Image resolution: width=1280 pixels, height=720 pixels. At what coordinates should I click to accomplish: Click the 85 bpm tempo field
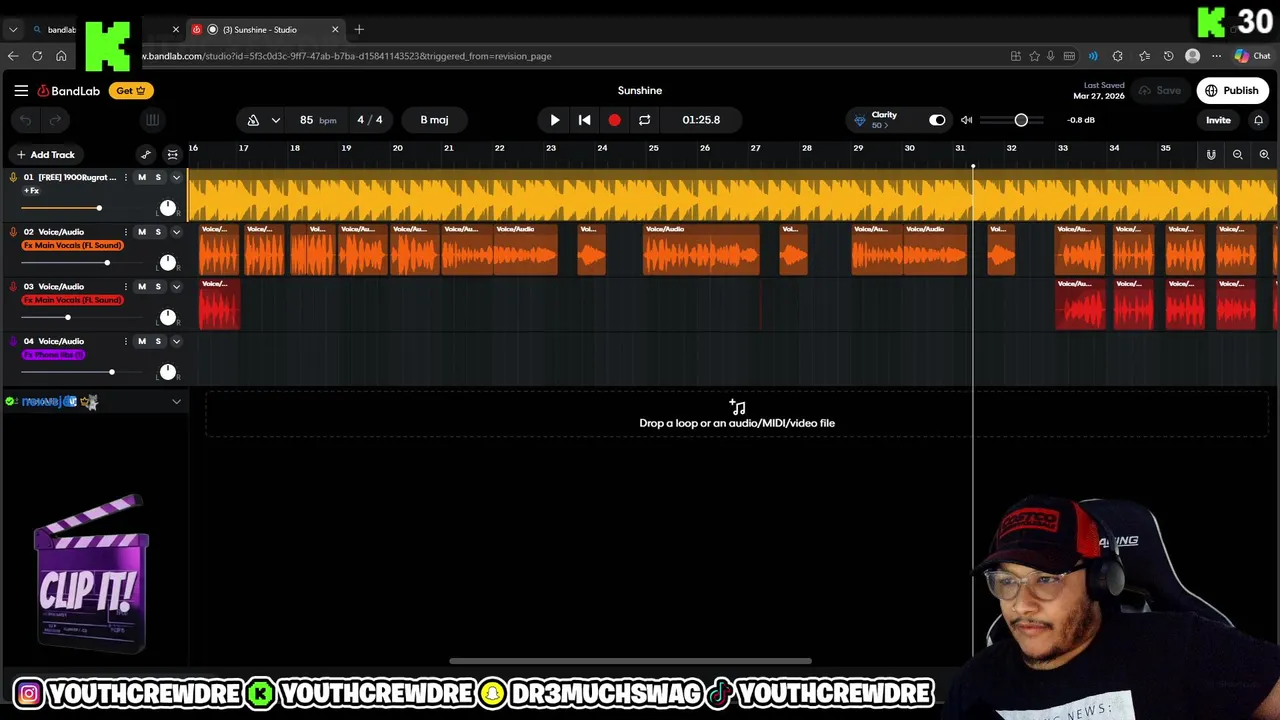317,120
